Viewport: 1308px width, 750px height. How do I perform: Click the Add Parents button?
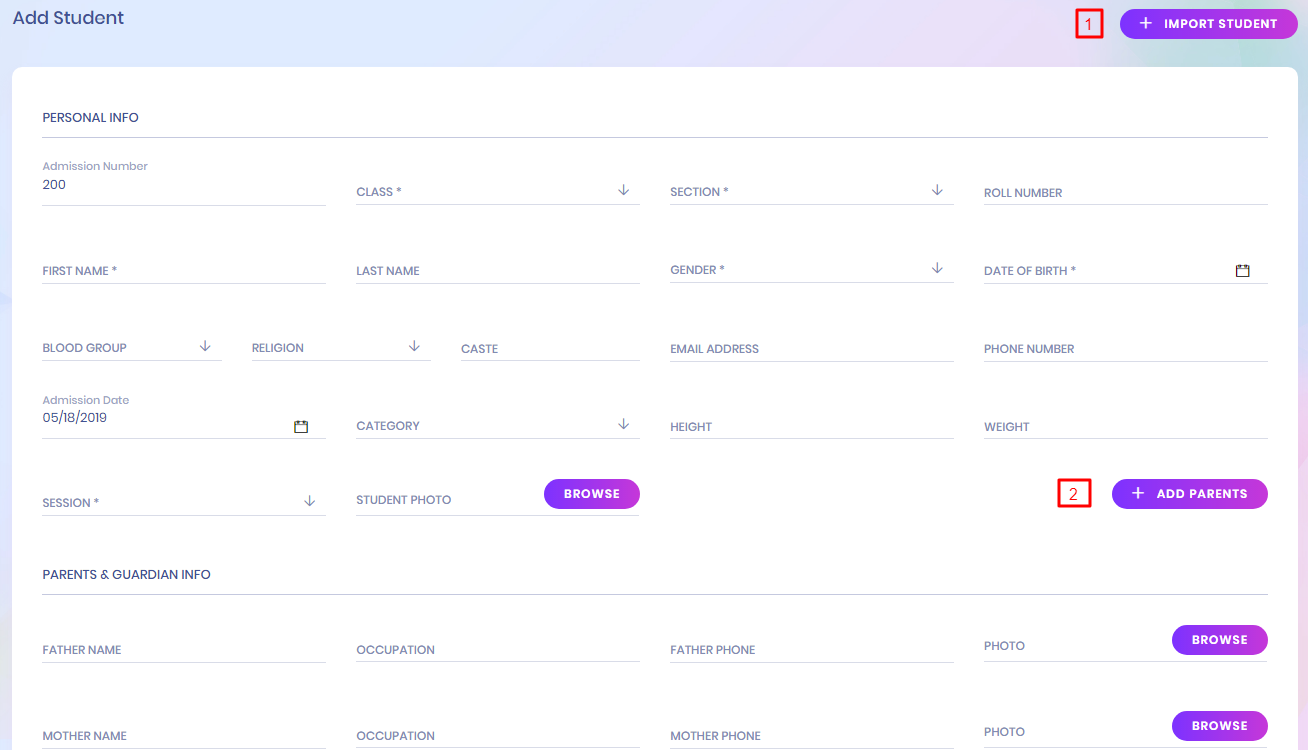coord(1189,494)
